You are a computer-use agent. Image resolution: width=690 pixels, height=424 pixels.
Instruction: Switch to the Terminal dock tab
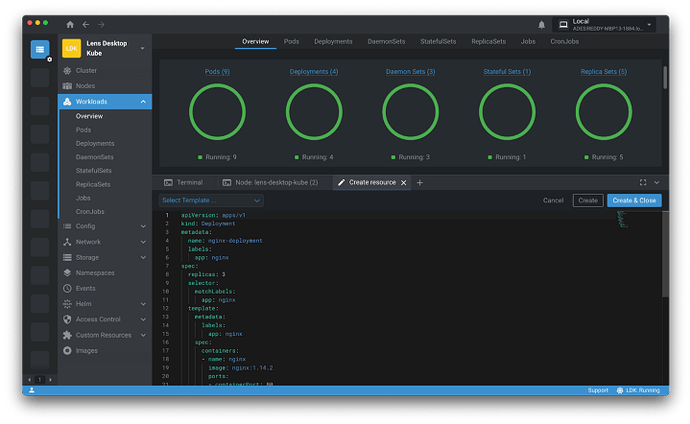click(183, 183)
